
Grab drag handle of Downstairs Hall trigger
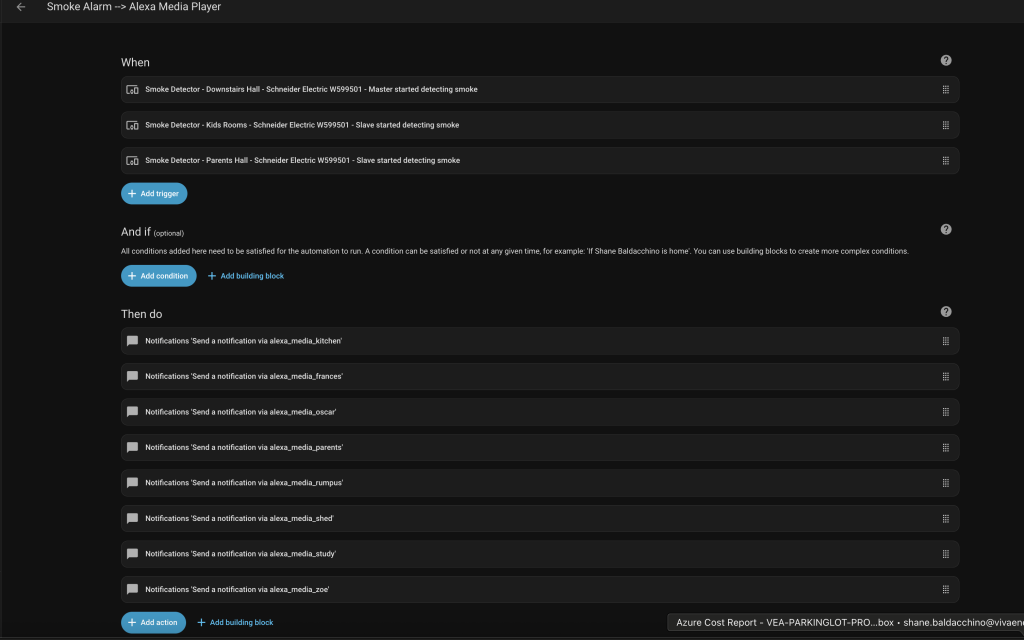pos(945,90)
